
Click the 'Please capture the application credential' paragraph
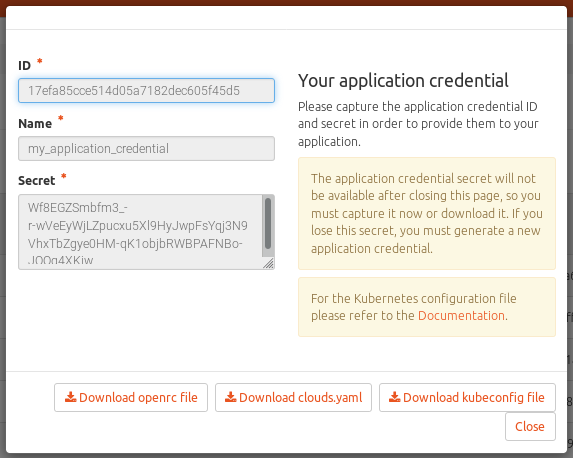[x=418, y=124]
